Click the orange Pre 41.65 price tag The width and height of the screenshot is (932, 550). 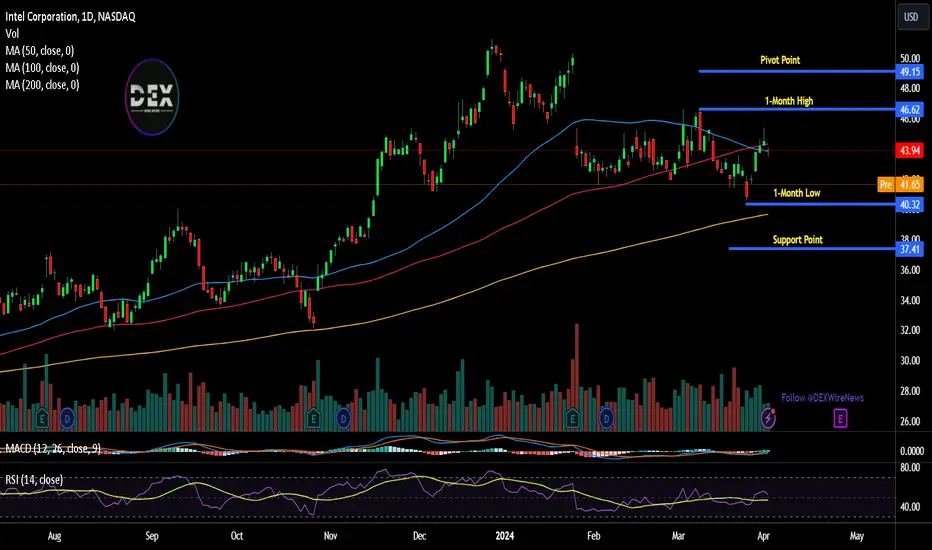[900, 184]
